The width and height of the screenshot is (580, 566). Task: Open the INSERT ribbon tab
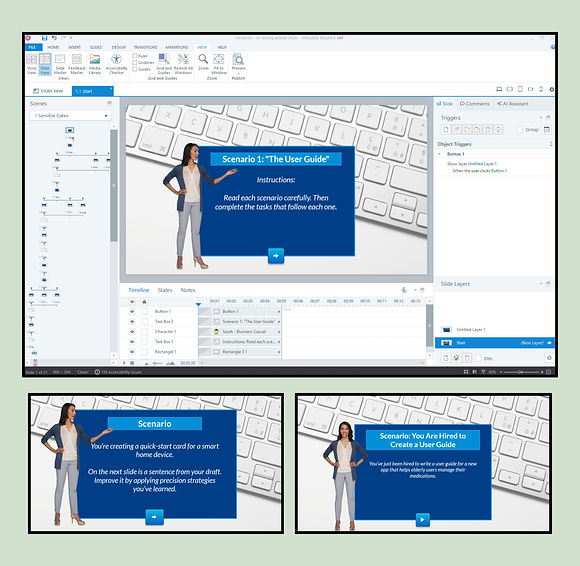(x=74, y=47)
